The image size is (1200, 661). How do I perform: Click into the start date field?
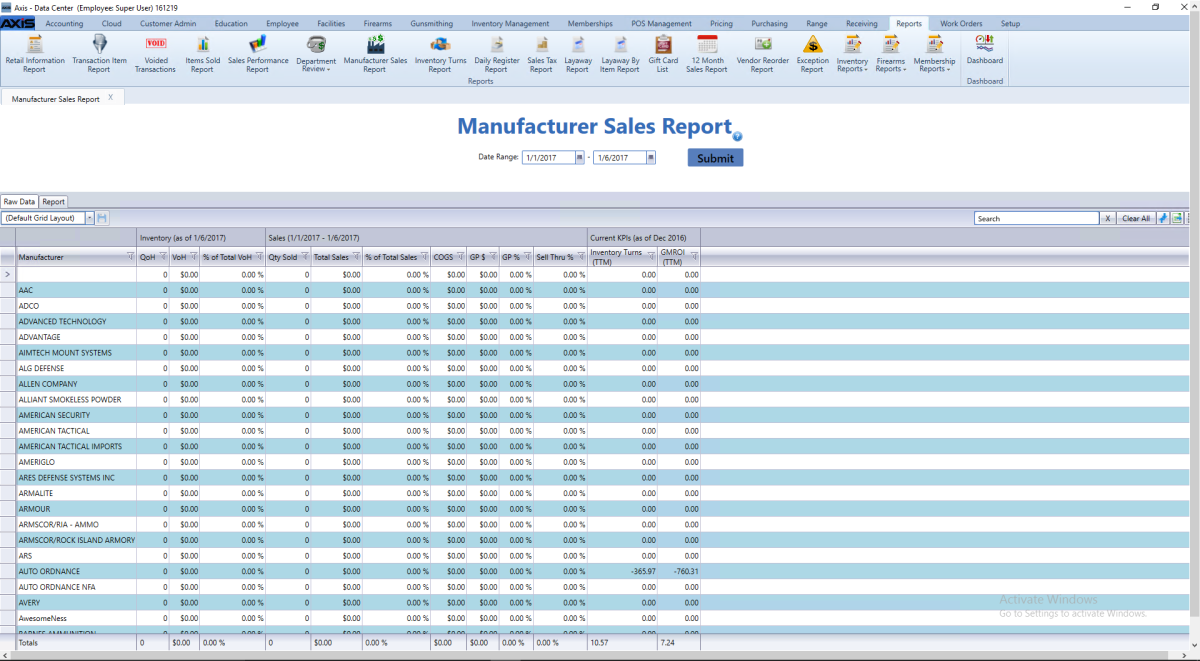coord(548,157)
